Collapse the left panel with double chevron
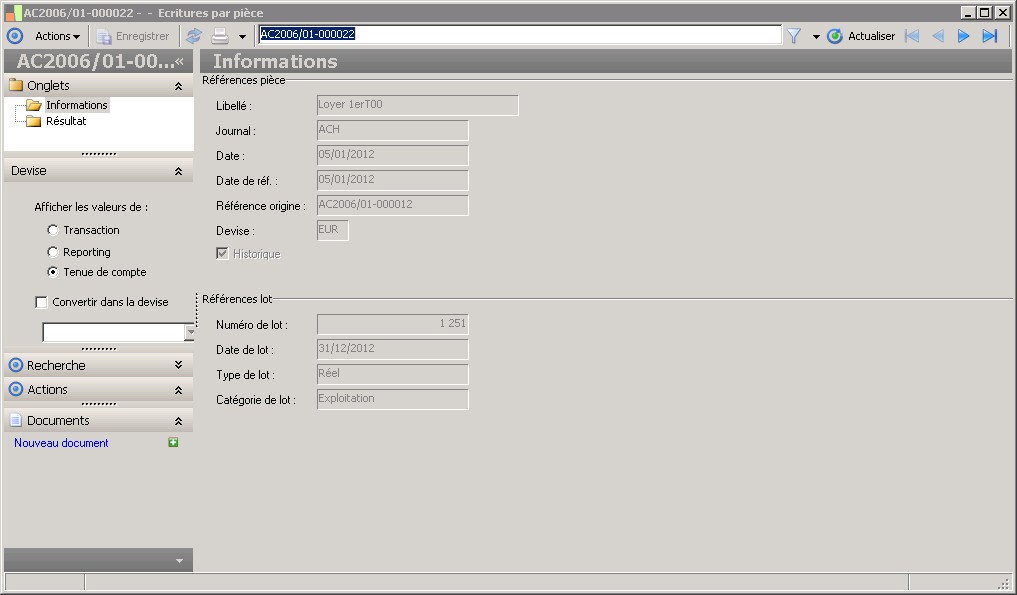Image resolution: width=1017 pixels, height=595 pixels. click(180, 62)
